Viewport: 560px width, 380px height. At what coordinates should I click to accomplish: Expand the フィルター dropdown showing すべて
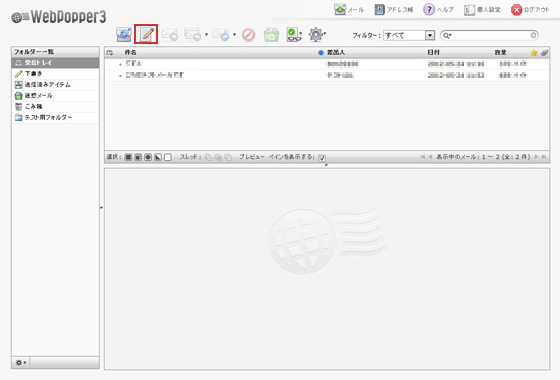[x=409, y=35]
